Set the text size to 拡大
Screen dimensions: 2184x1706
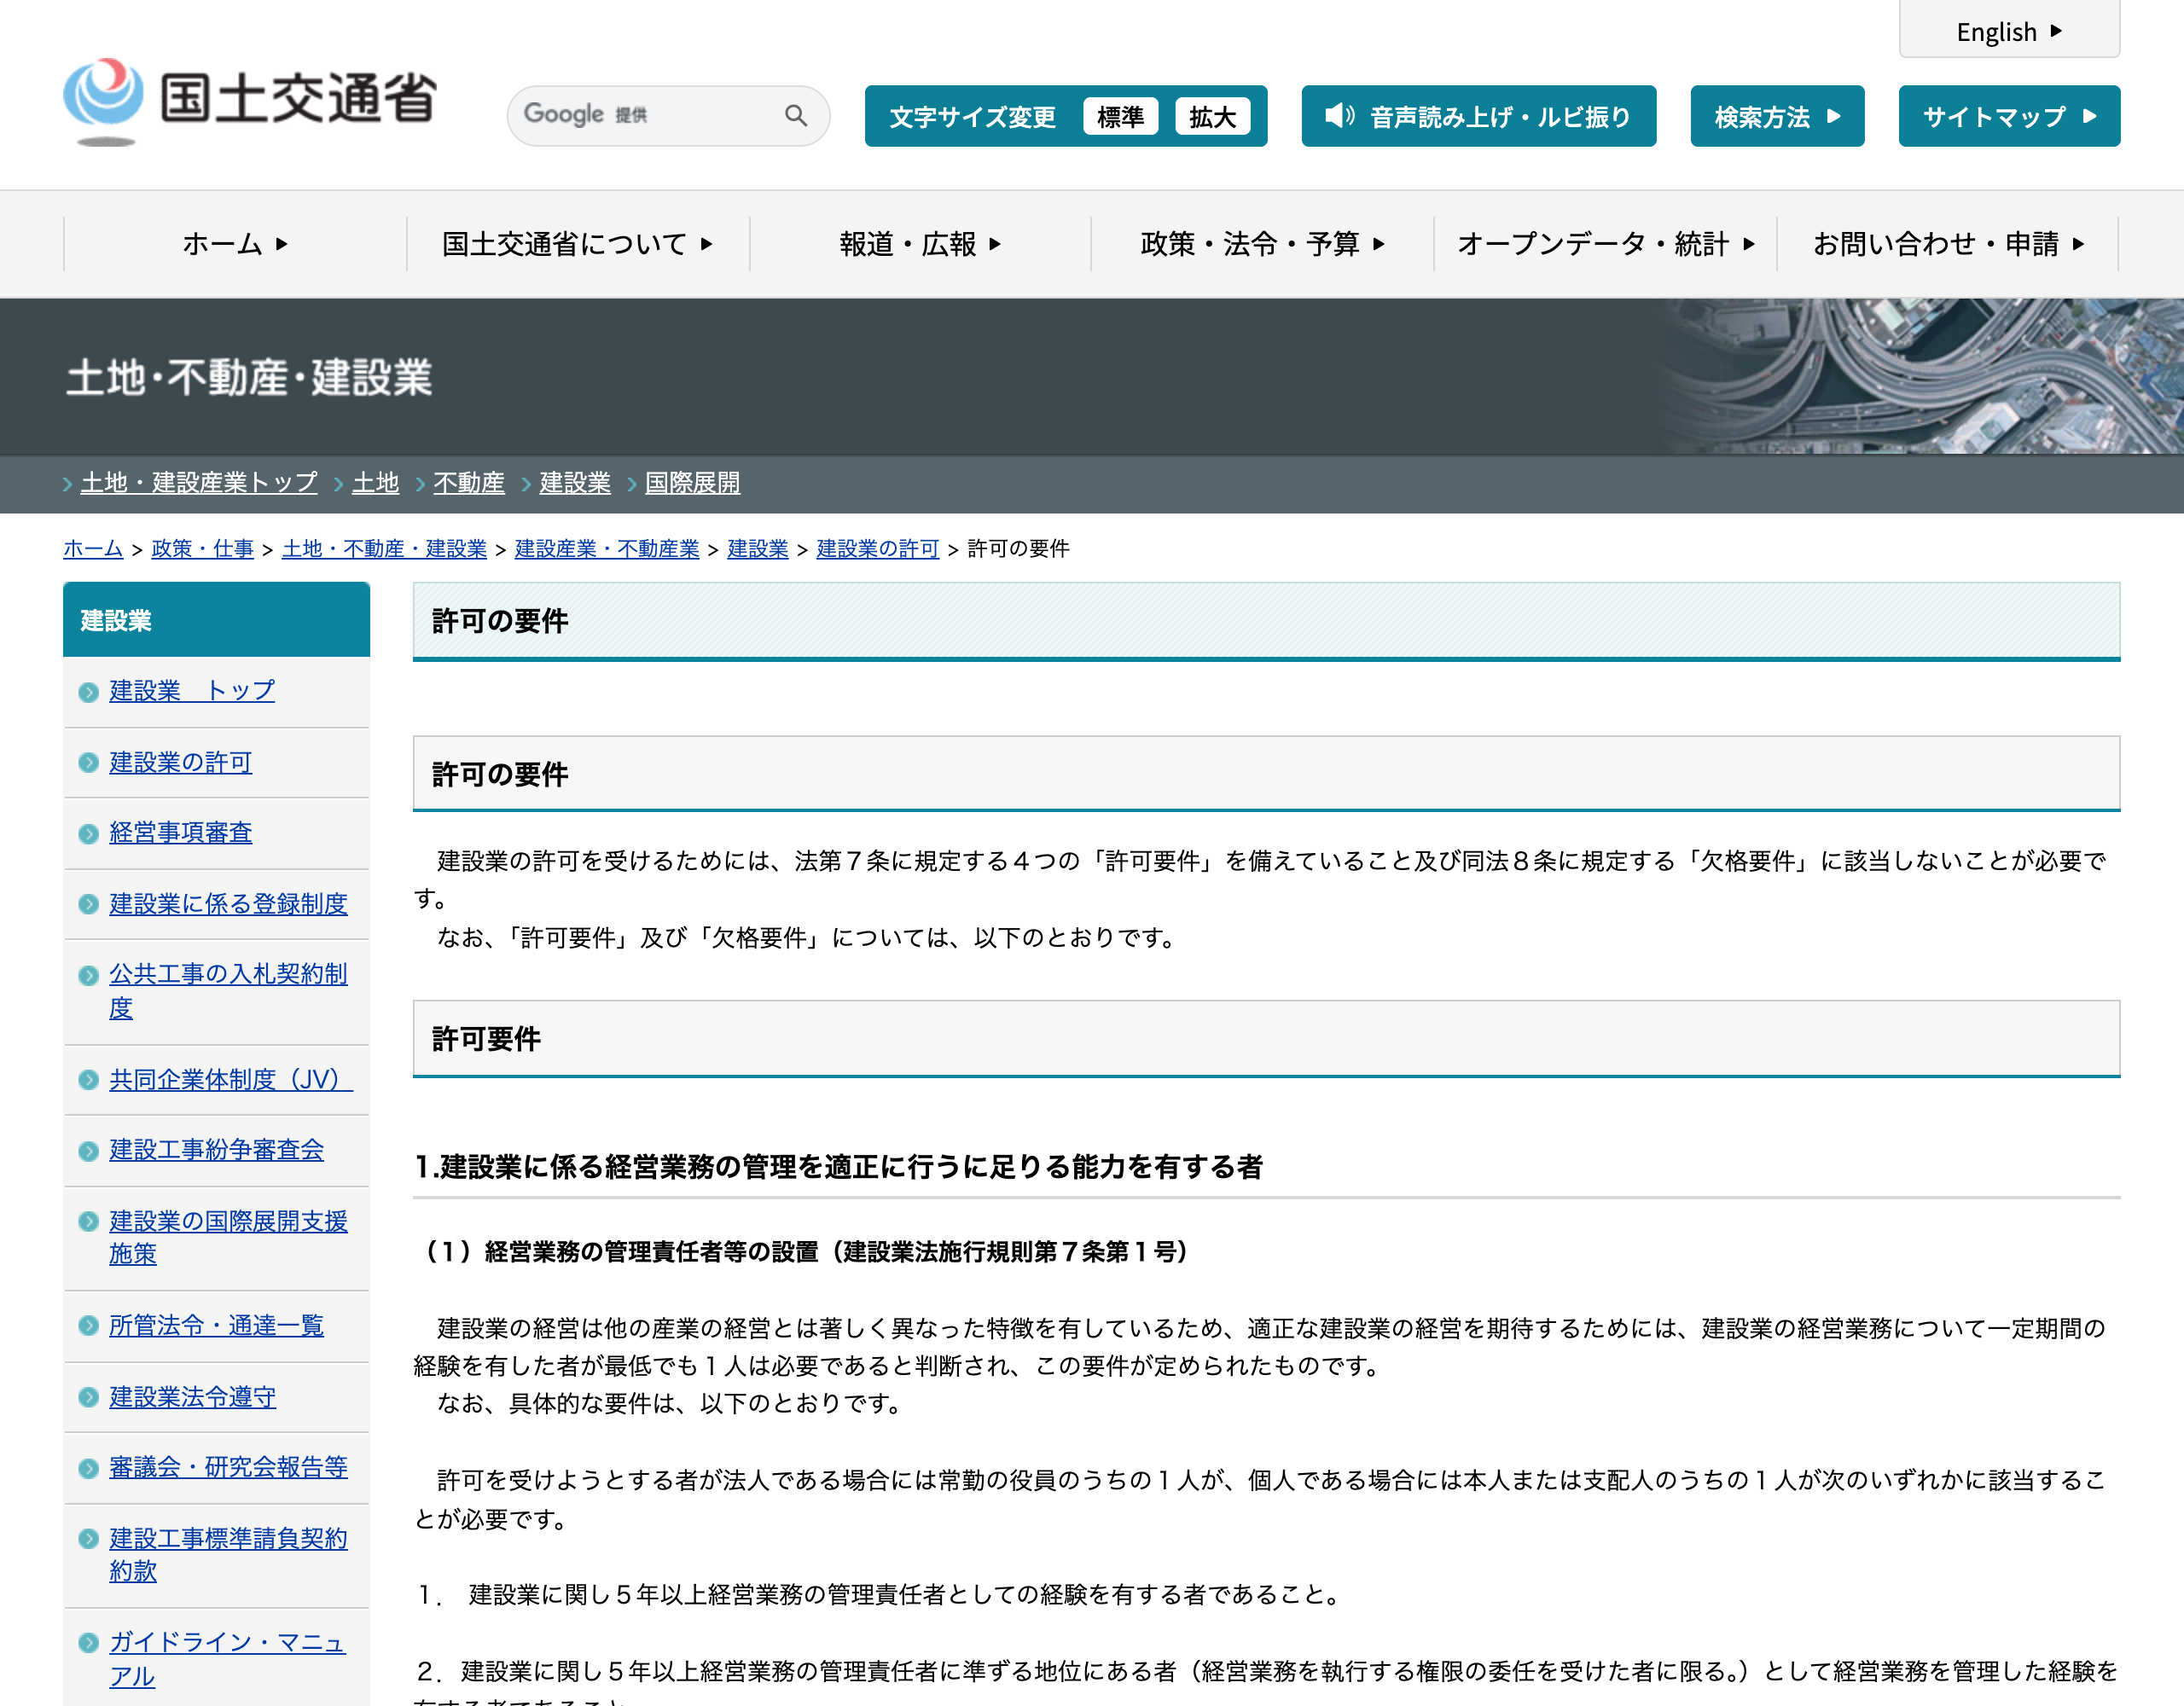1212,117
